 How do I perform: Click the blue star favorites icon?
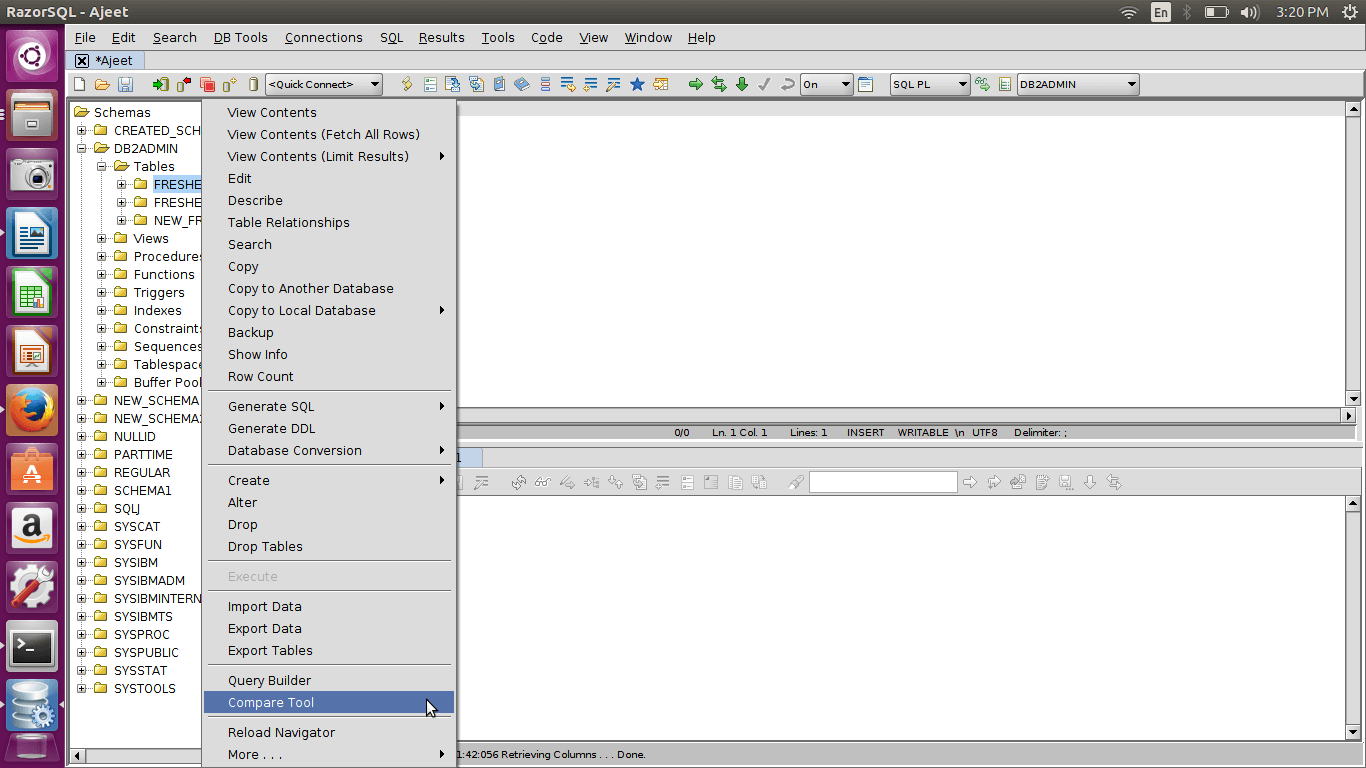(x=637, y=85)
